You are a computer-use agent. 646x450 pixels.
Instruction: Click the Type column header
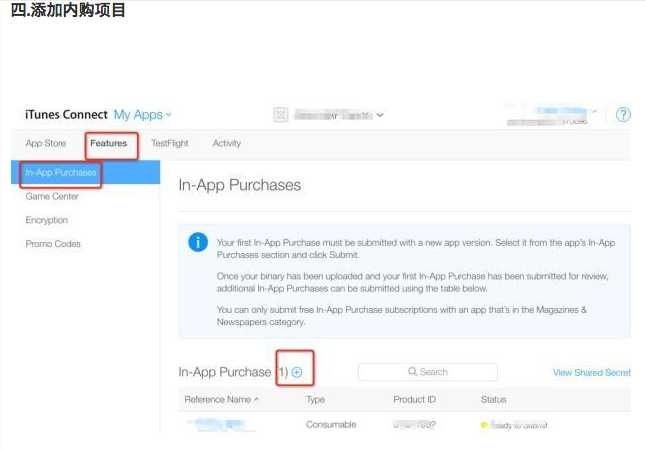(x=315, y=399)
